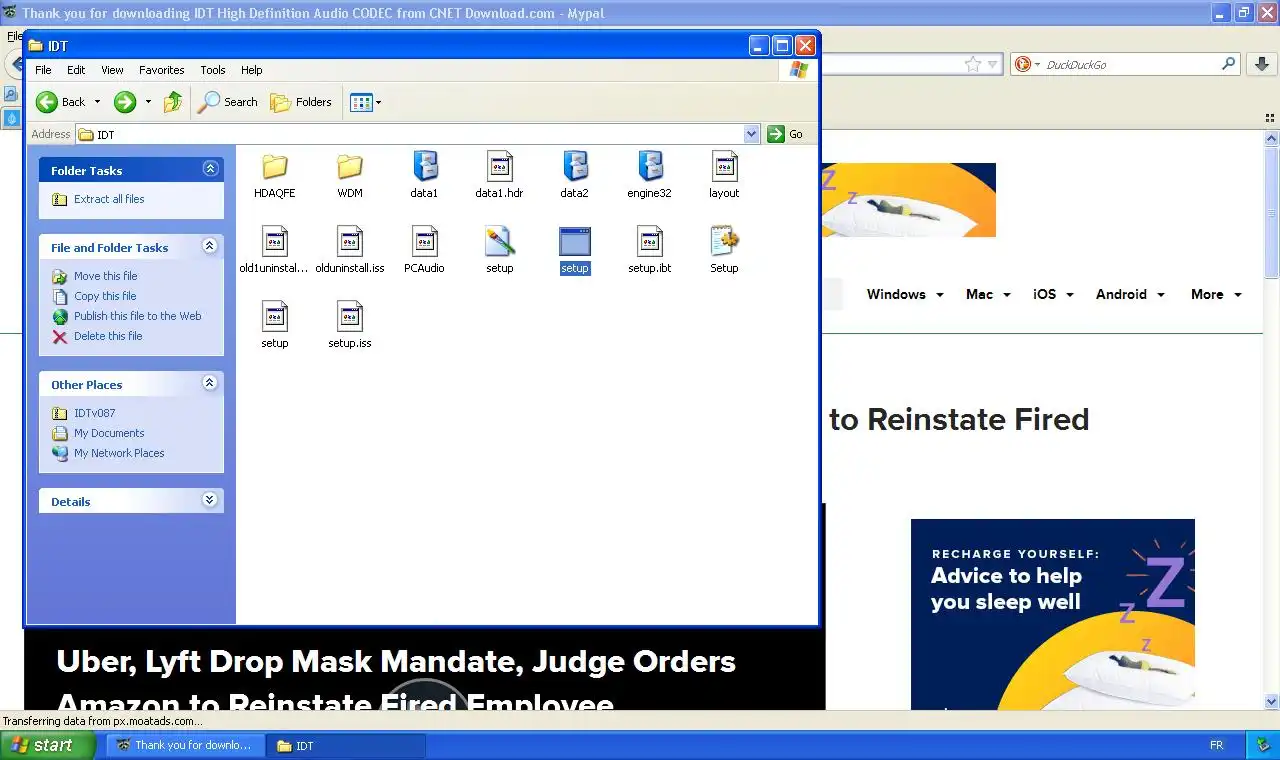
Task: Click the DuckDuckGo search field in Mypal
Action: tap(1127, 64)
